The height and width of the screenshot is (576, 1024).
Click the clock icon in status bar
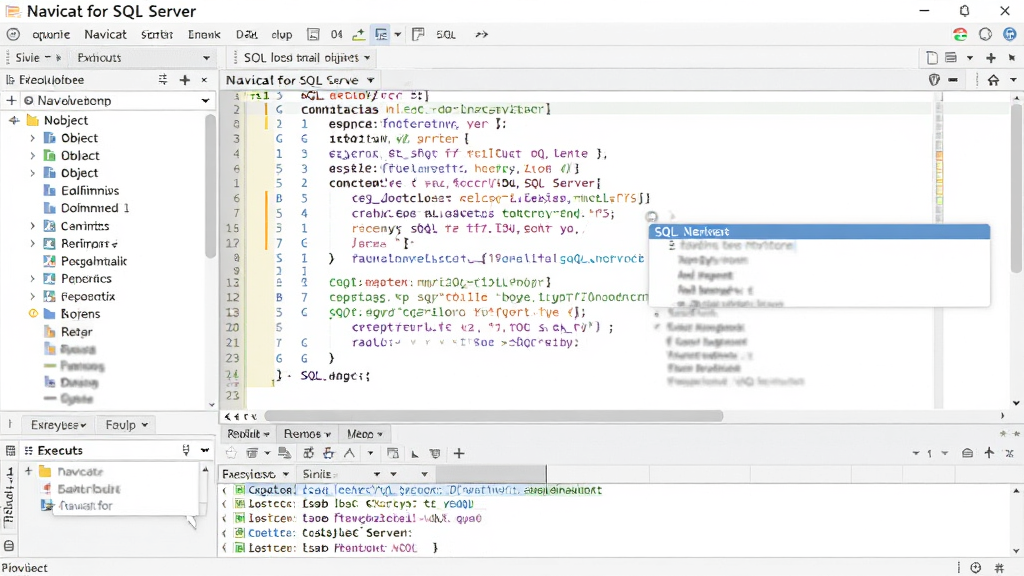pyautogui.click(x=976, y=568)
